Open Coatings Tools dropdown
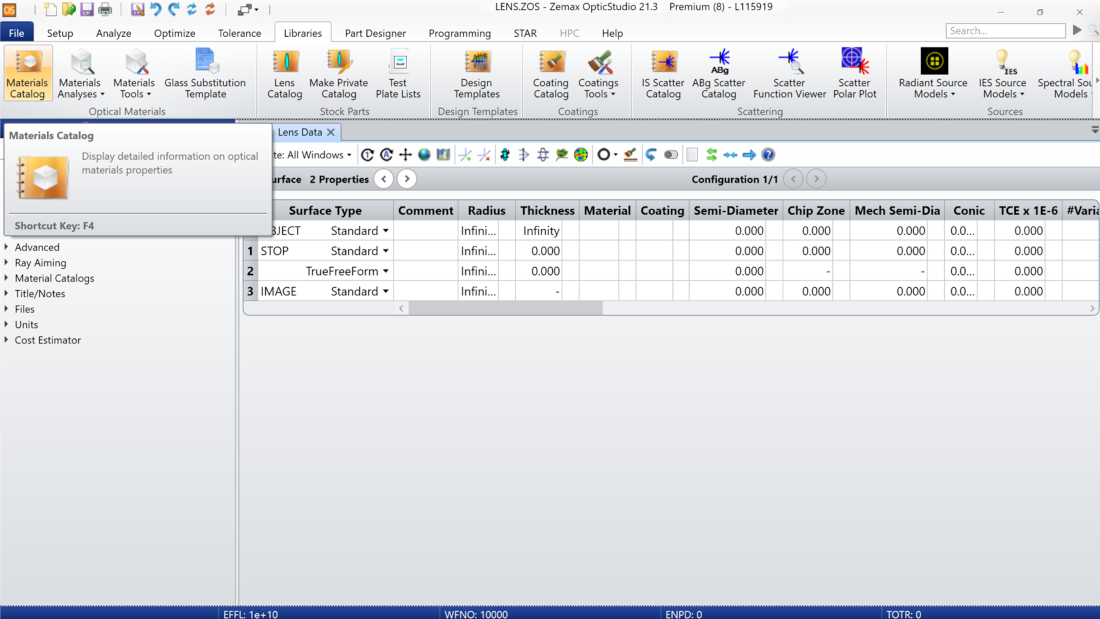Image resolution: width=1100 pixels, height=619 pixels. click(x=598, y=74)
